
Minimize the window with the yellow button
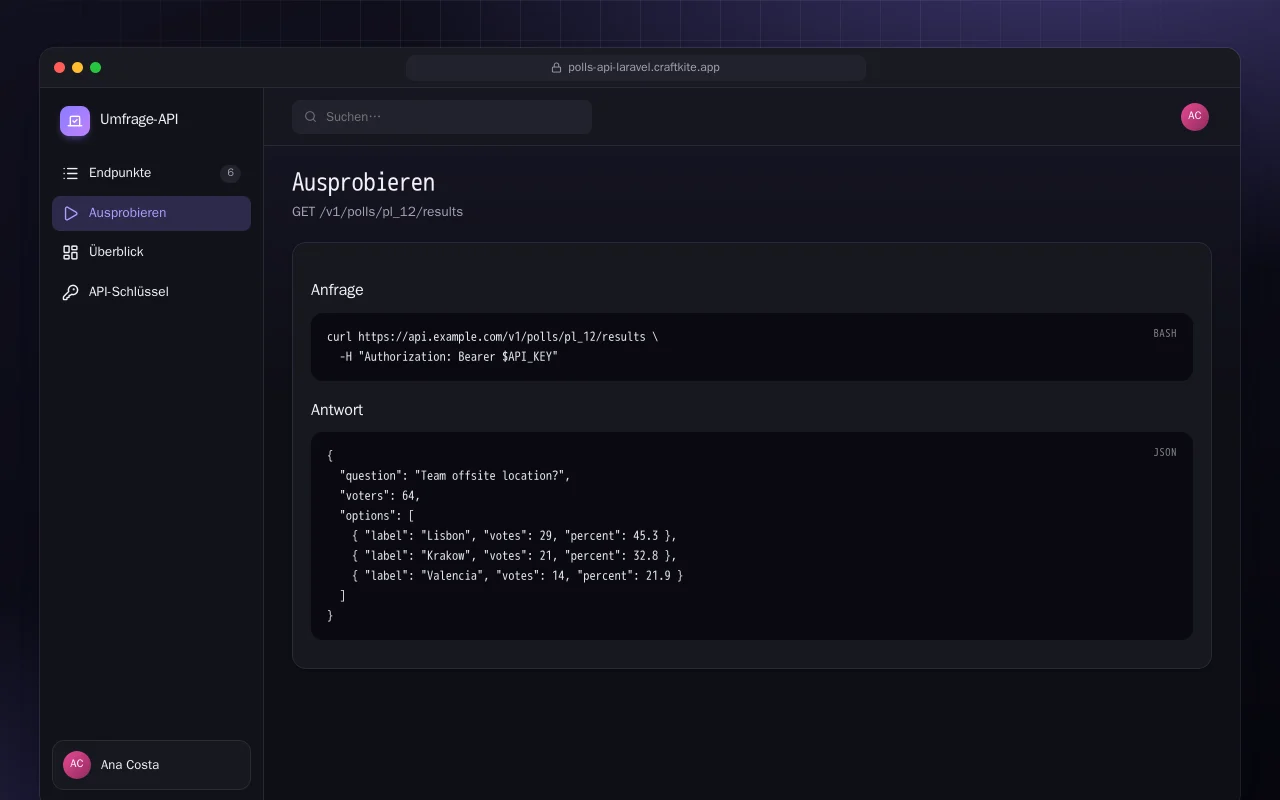[x=78, y=68]
